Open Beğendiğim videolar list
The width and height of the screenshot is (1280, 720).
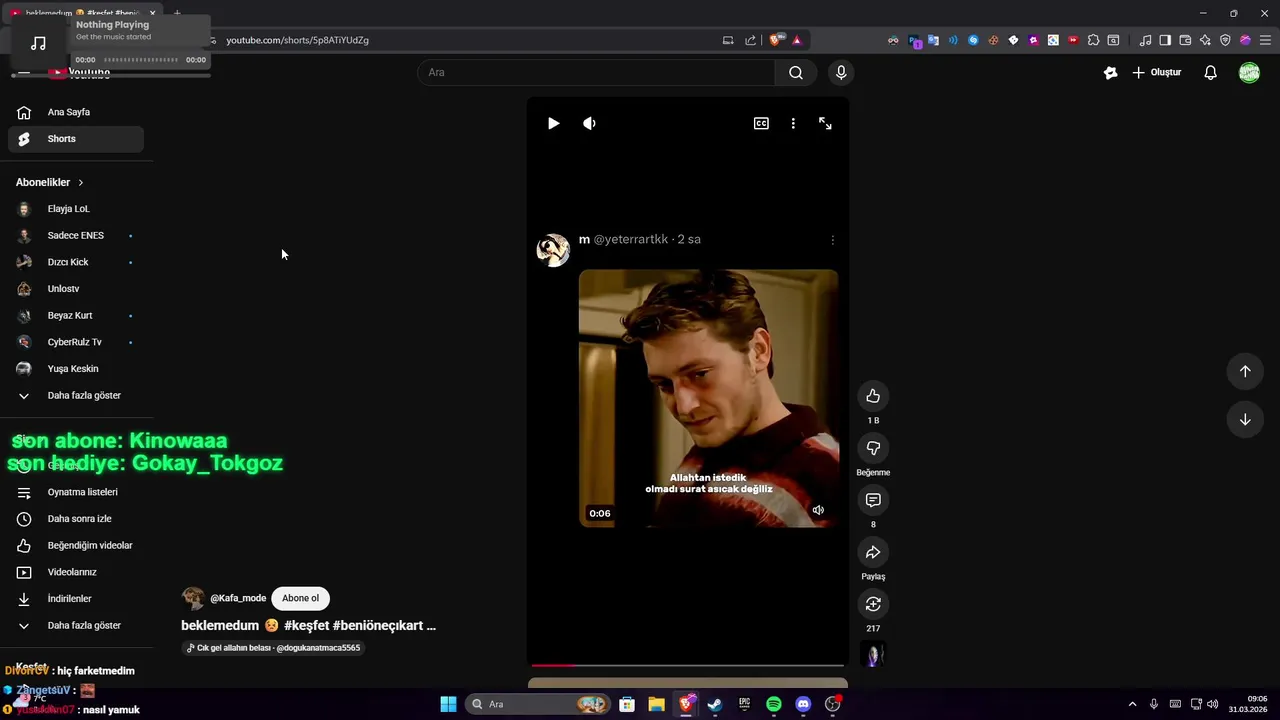tap(76, 545)
